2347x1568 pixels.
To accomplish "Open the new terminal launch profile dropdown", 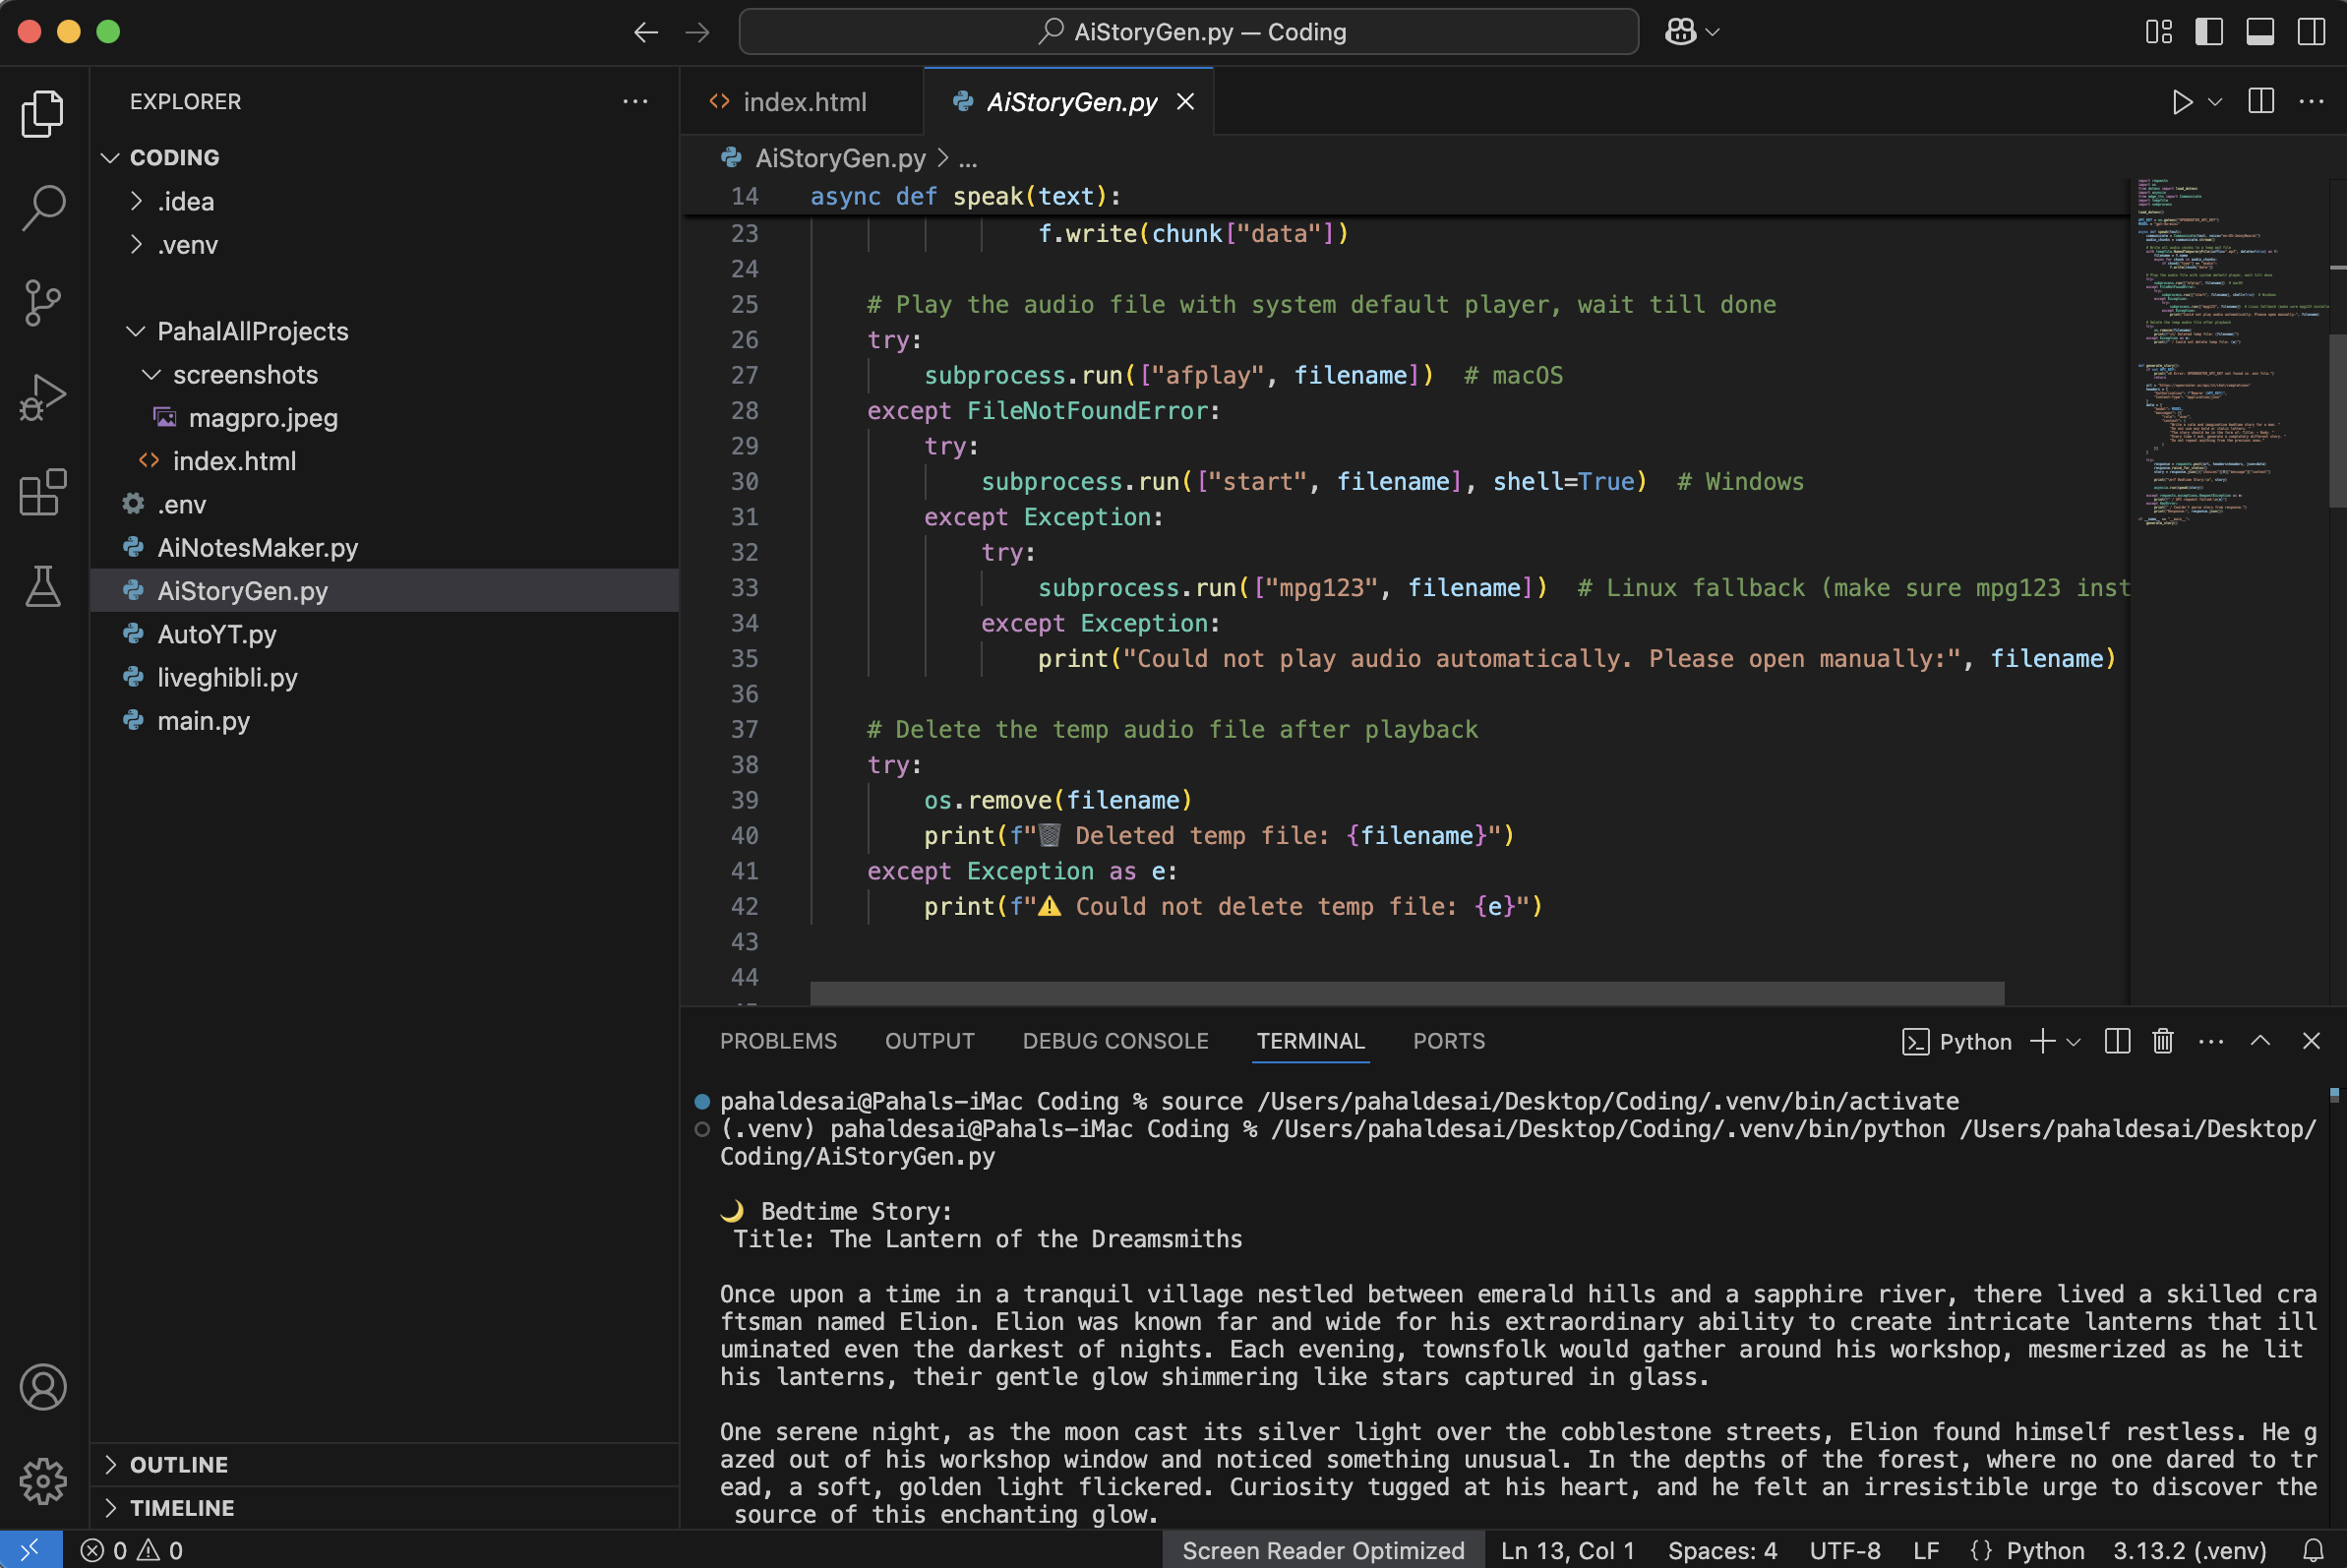I will pyautogui.click(x=2074, y=1042).
